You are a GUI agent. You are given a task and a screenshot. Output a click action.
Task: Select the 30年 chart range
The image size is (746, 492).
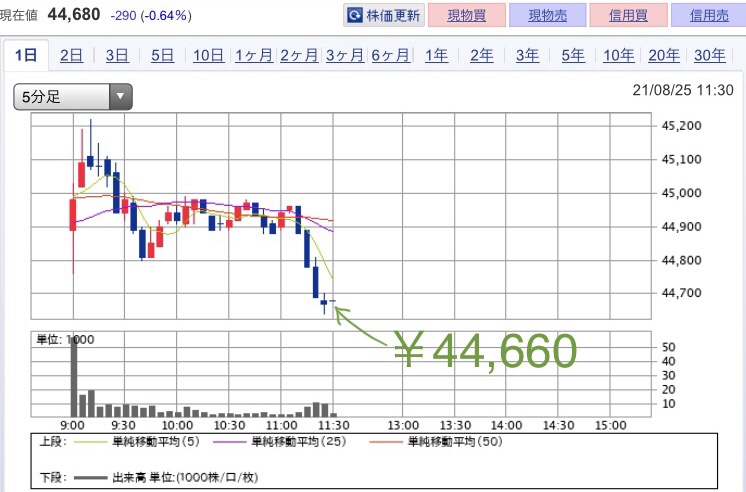(x=710, y=56)
